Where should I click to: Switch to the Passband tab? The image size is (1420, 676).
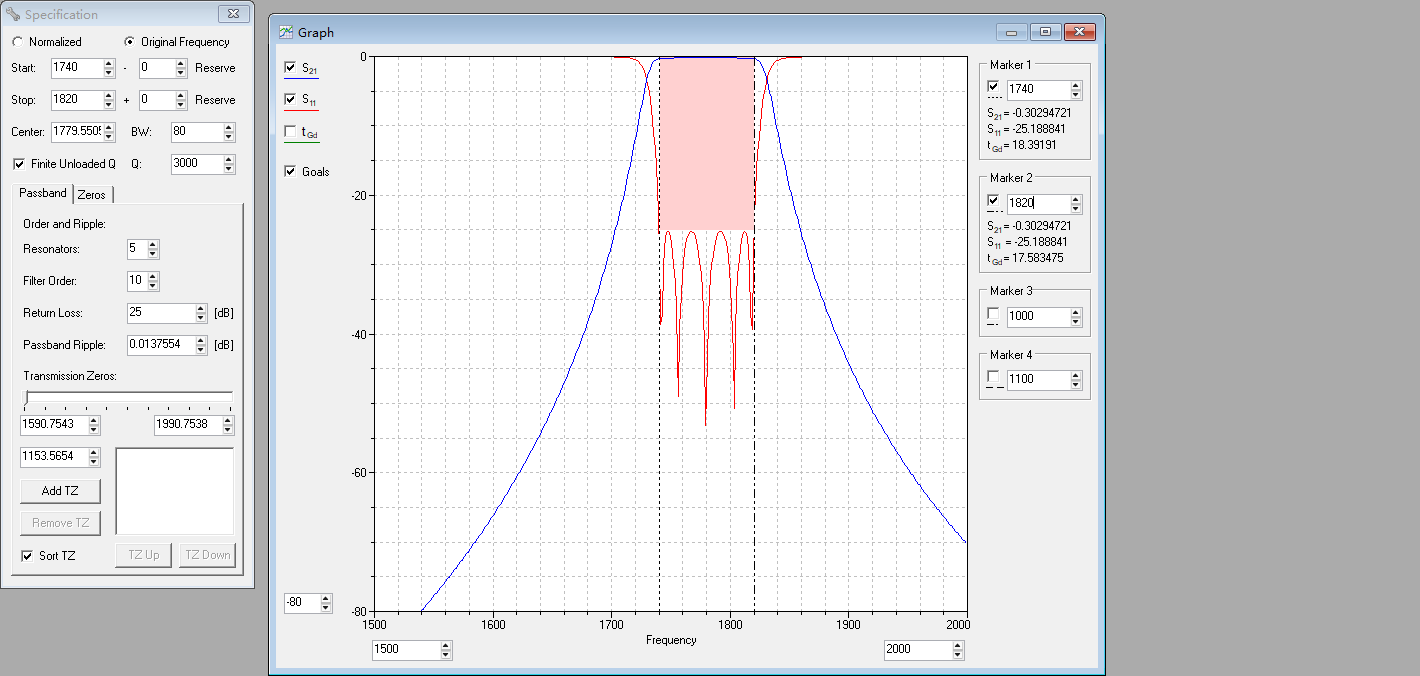pos(43,193)
